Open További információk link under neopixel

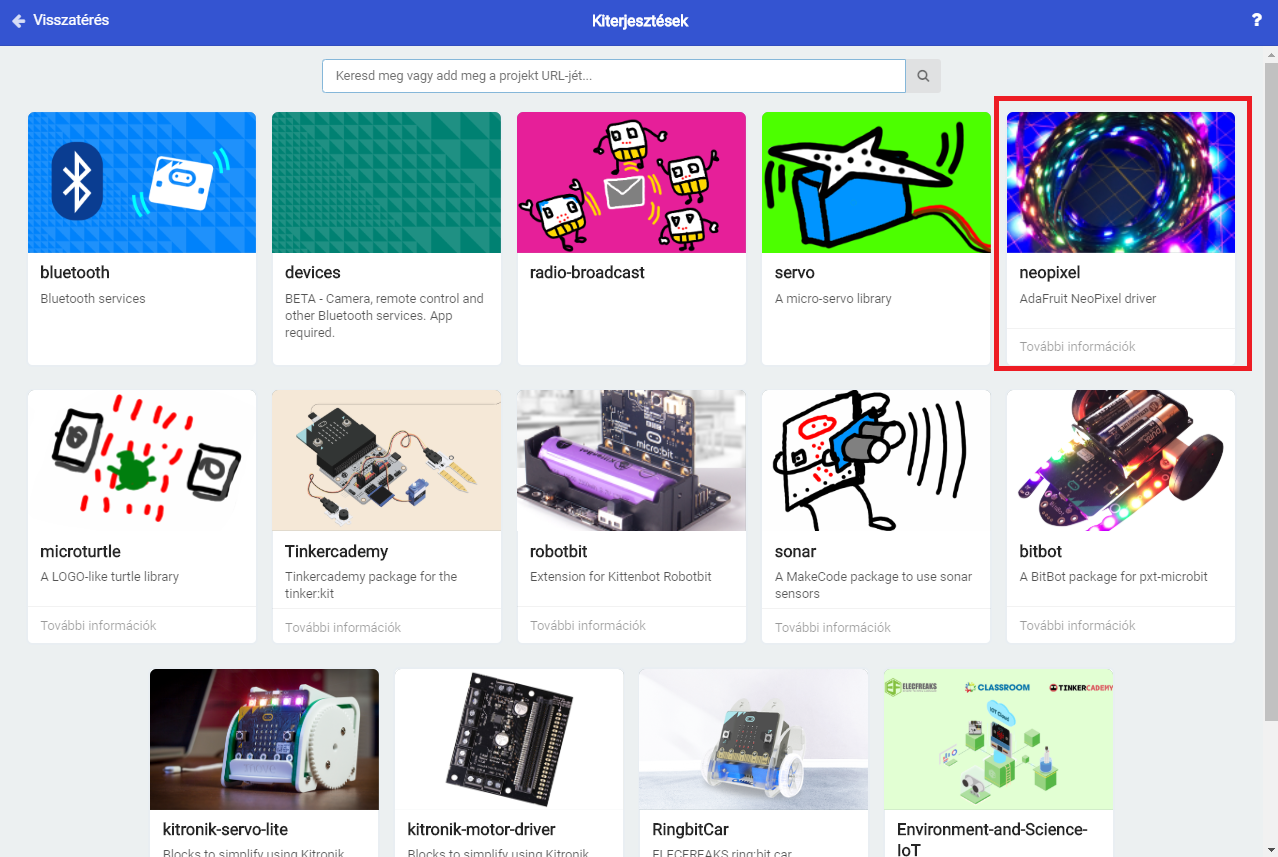1077,347
